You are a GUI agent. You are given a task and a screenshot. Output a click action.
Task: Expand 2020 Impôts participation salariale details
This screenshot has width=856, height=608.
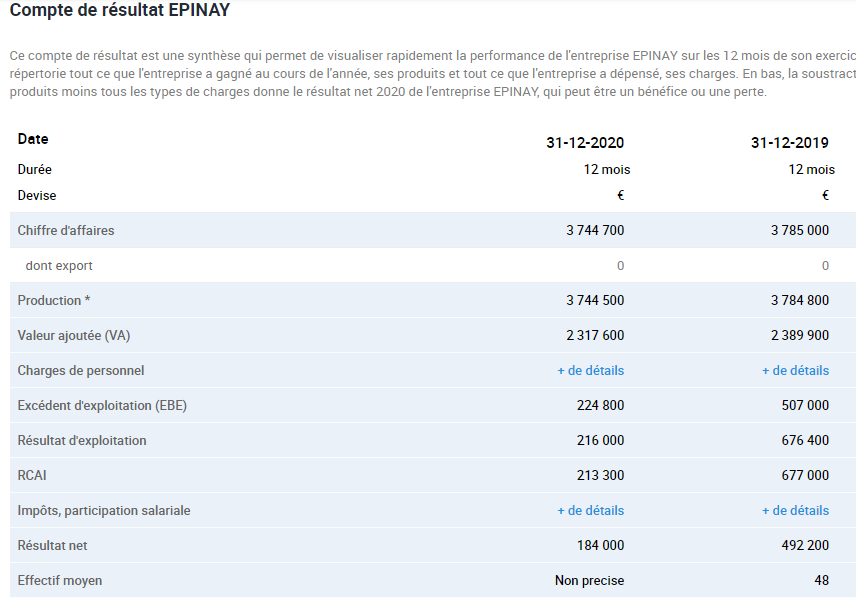pyautogui.click(x=590, y=510)
